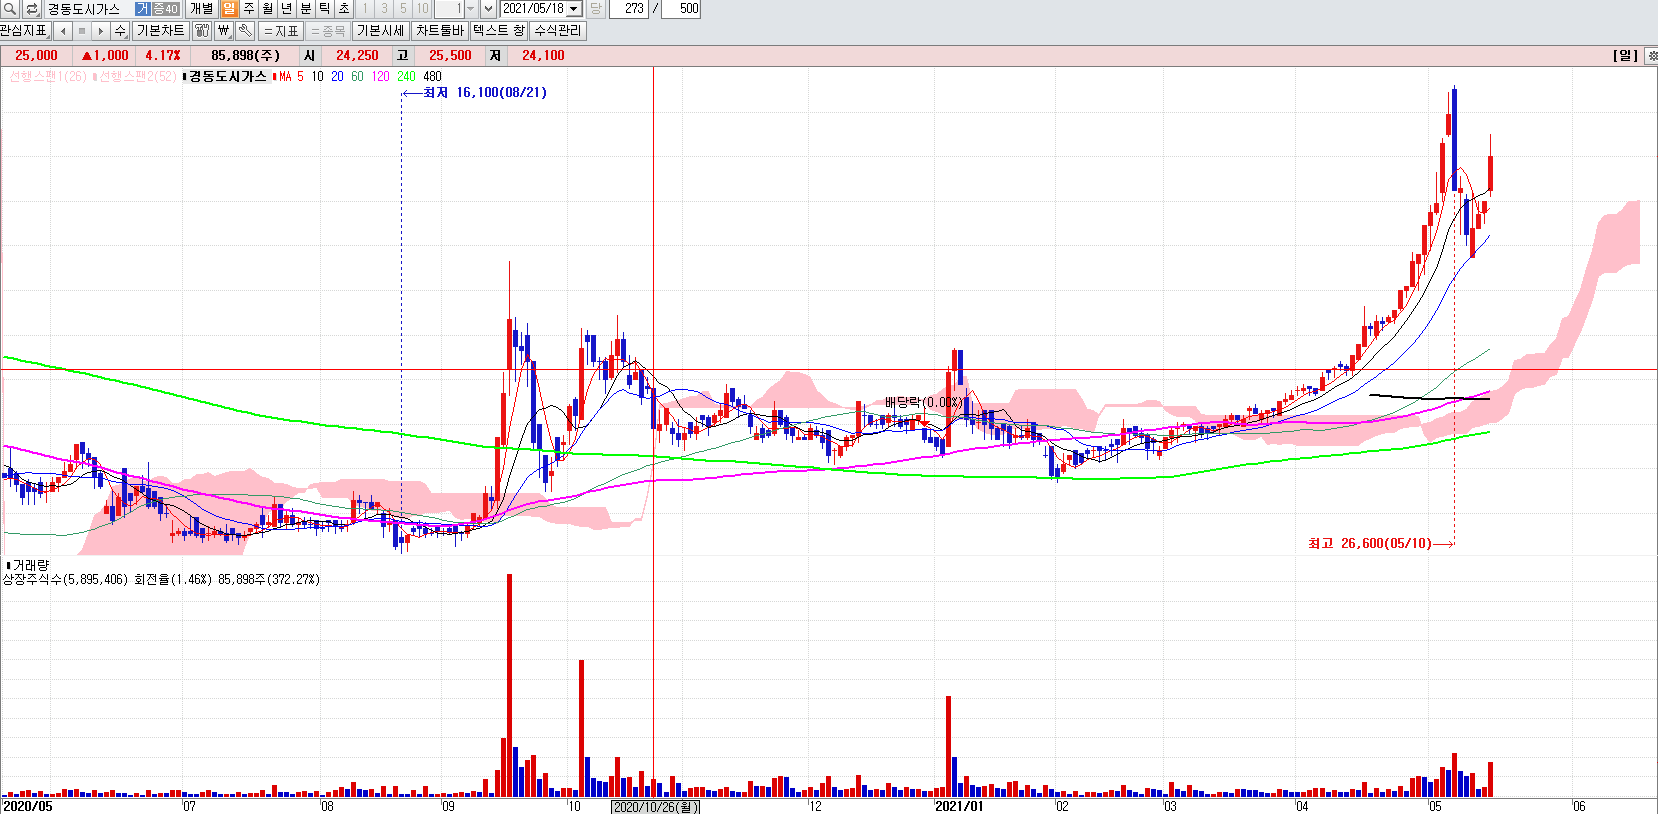Image resolution: width=1658 pixels, height=814 pixels.
Task: Open the wrench settings icon
Action: [x=245, y=31]
